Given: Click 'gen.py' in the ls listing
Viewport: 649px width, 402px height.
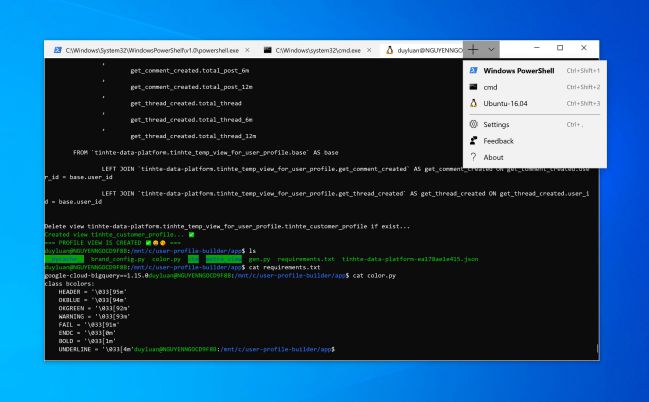Looking at the screenshot, I should coord(260,259).
